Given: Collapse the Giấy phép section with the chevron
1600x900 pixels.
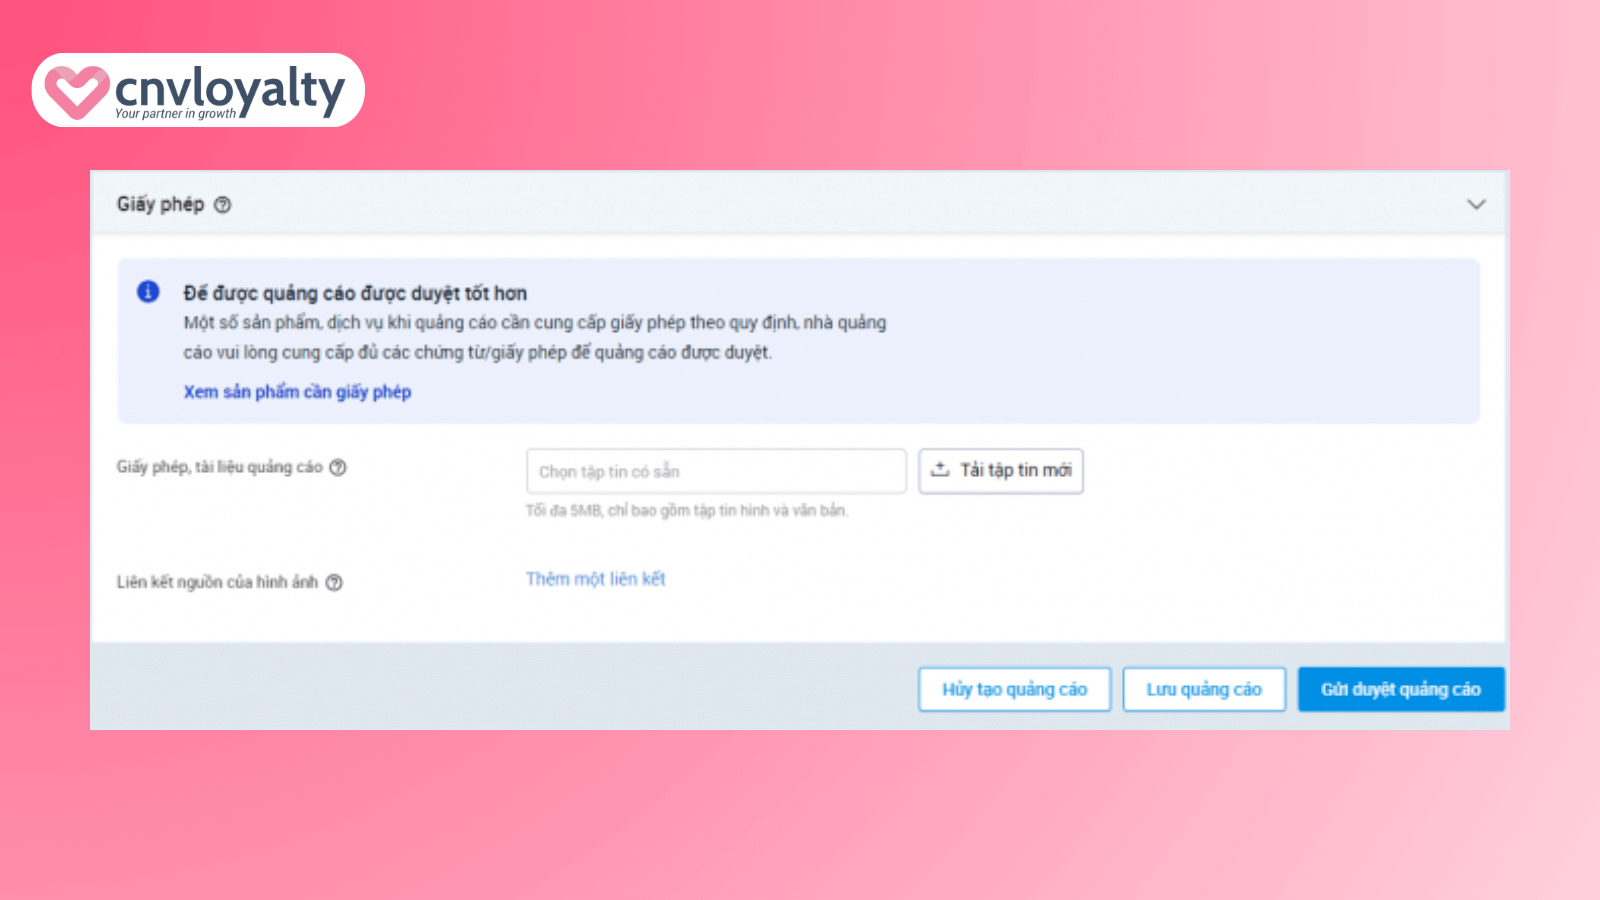Looking at the screenshot, I should [x=1475, y=204].
